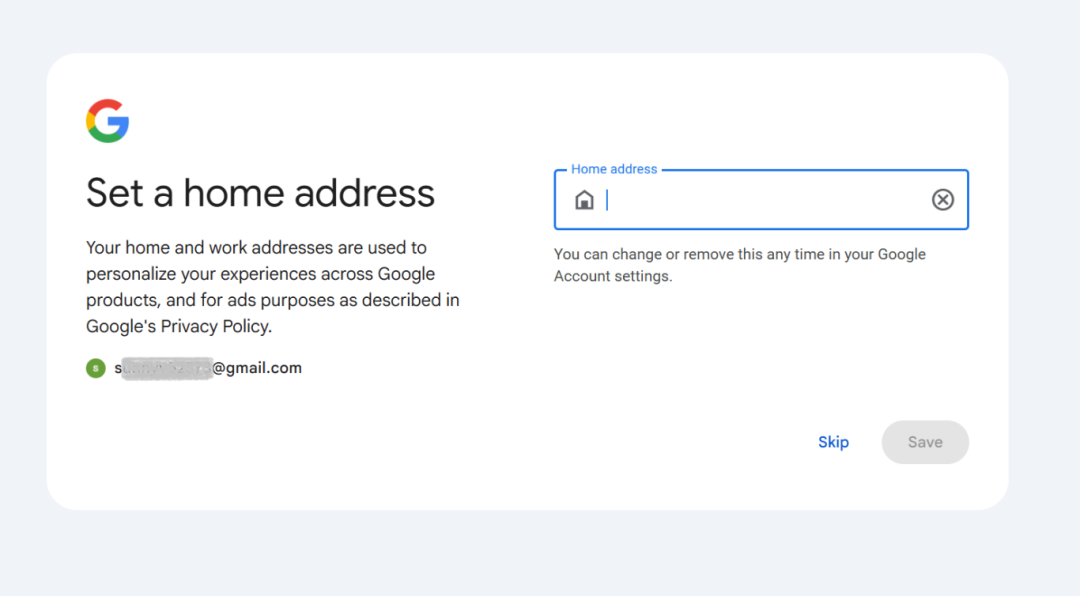
Task: Open Google homepage via the G logo
Action: pos(108,120)
